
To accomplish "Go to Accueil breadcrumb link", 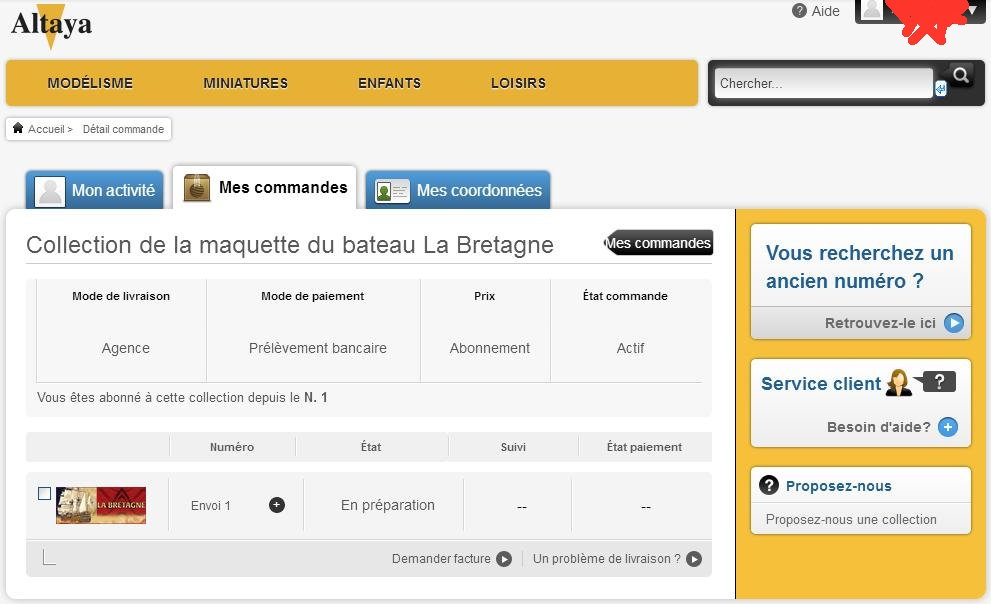I will click(46, 129).
